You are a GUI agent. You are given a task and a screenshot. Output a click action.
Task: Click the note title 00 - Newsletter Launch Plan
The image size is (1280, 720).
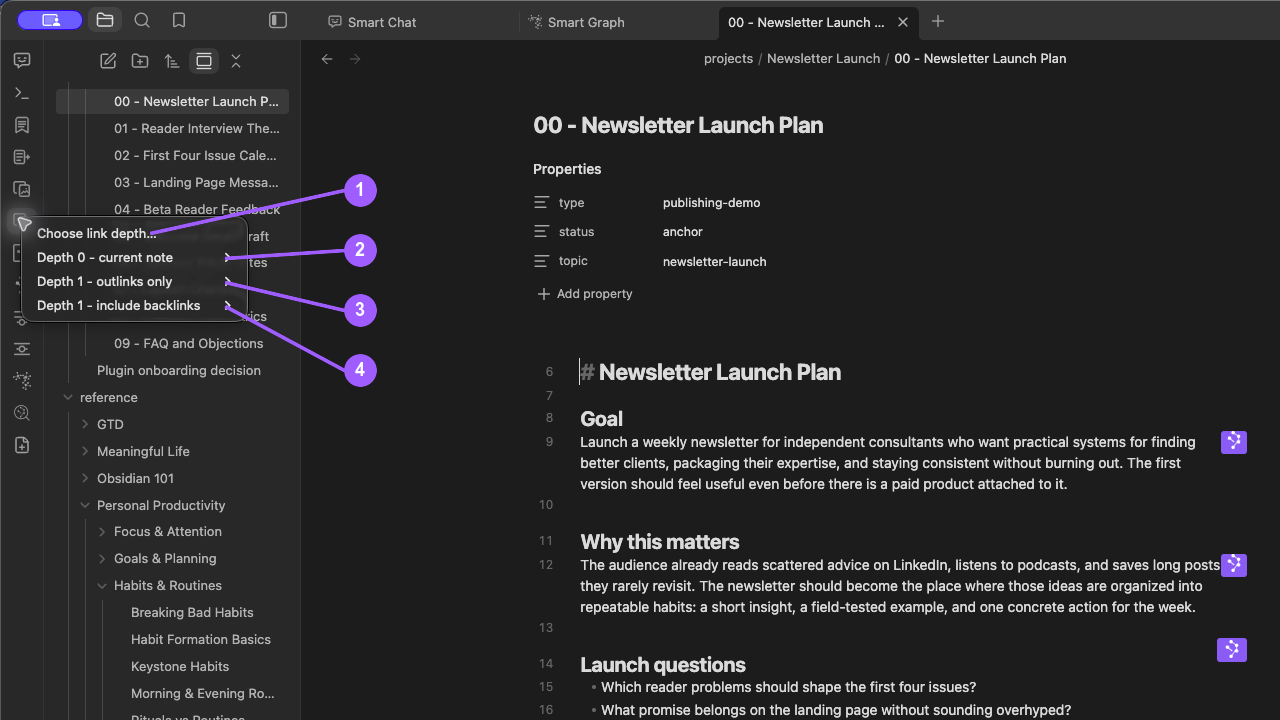tap(678, 125)
